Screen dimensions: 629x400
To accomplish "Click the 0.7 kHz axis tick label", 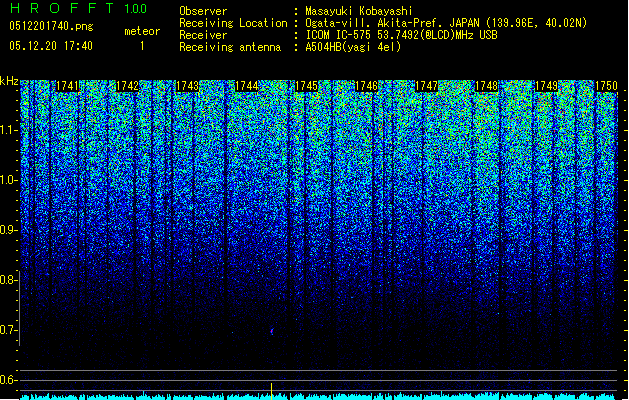I will [x=7, y=330].
